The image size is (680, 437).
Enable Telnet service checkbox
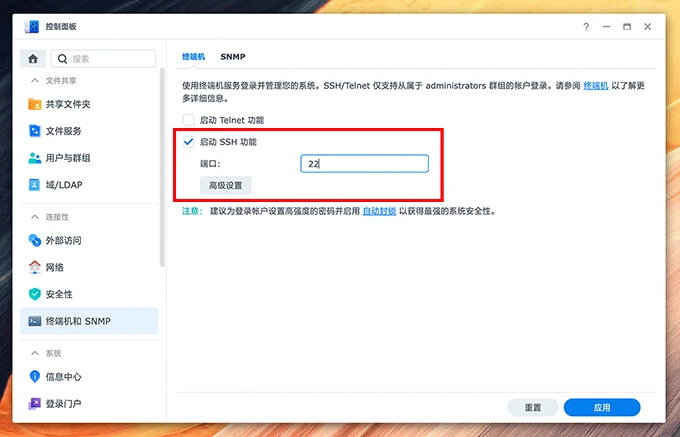click(x=188, y=120)
